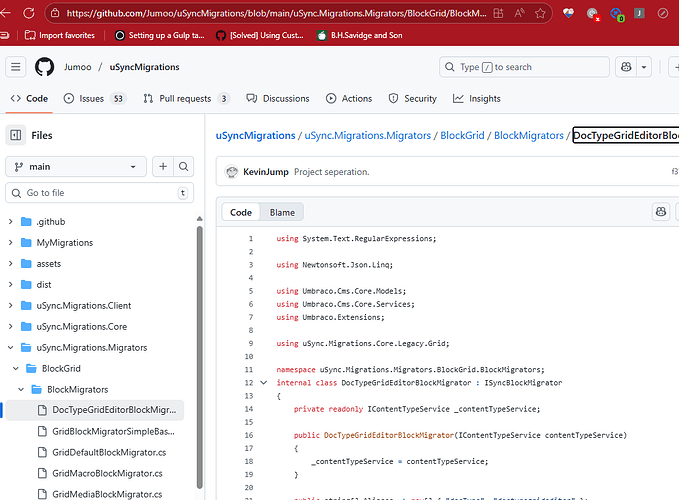Viewport: 679px width, 500px height.
Task: Open the Insights tab
Action: 477,99
